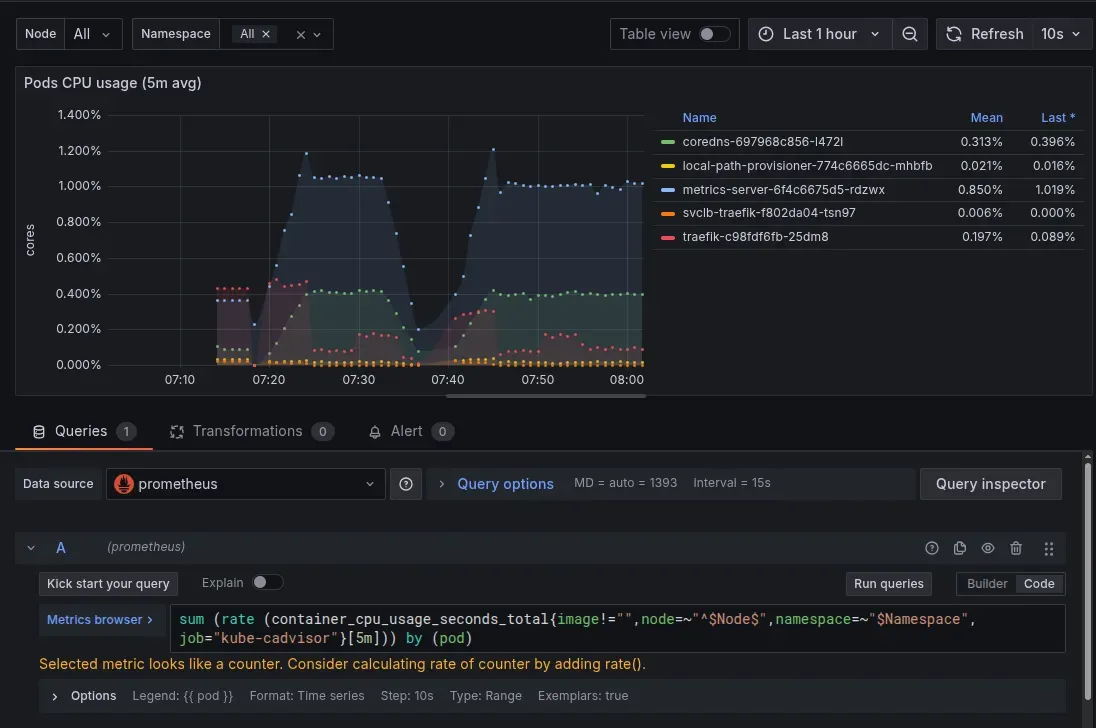Click the Alert bell icon

pyautogui.click(x=375, y=432)
